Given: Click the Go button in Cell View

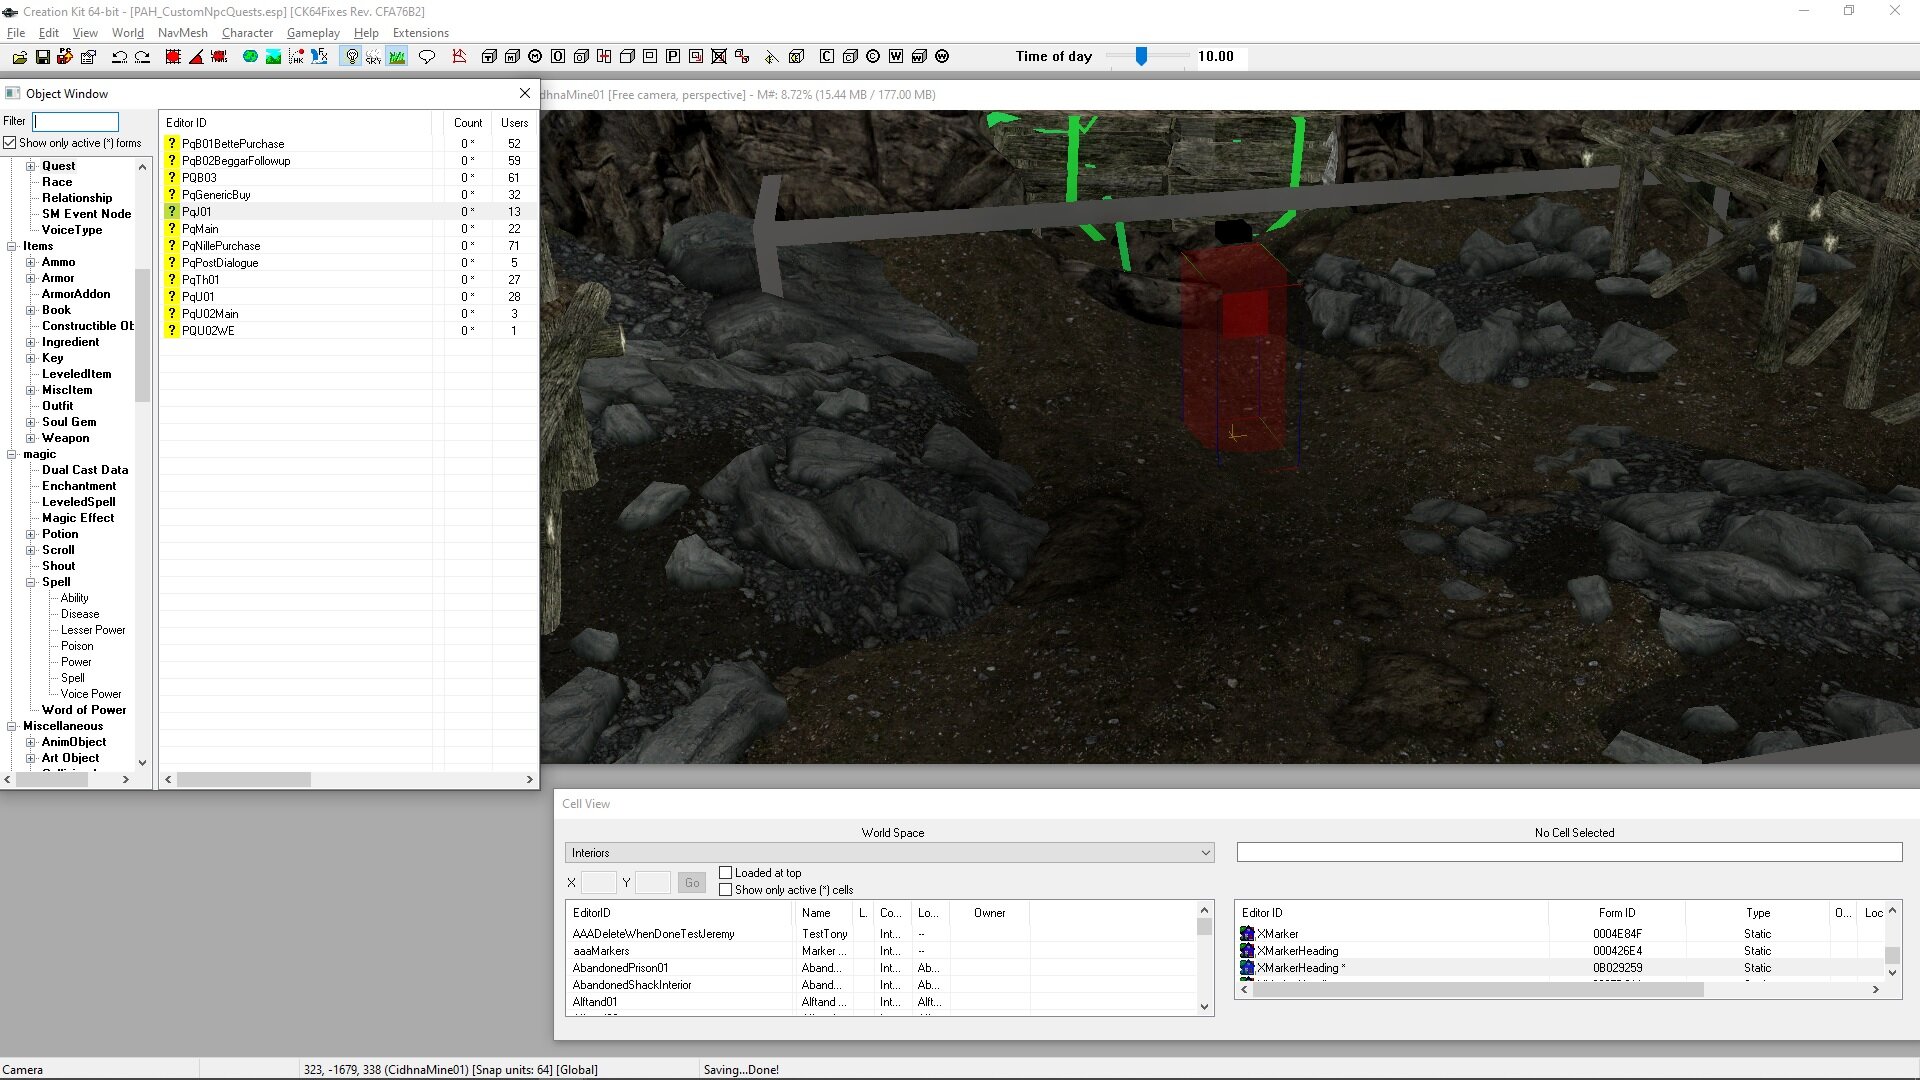Looking at the screenshot, I should click(x=692, y=883).
